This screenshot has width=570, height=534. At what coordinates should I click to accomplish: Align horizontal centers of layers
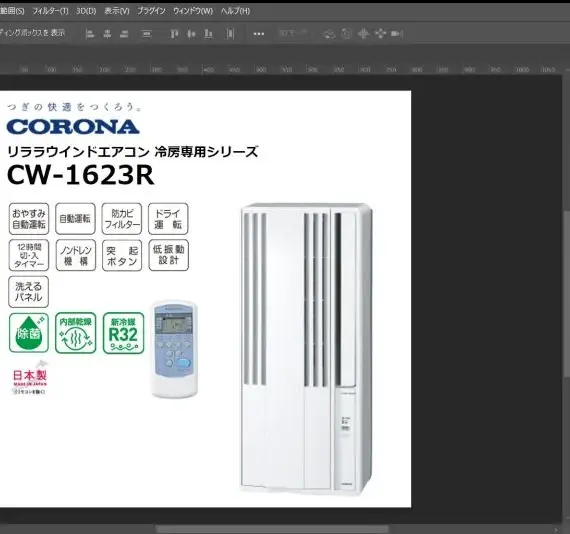pyautogui.click(x=107, y=34)
